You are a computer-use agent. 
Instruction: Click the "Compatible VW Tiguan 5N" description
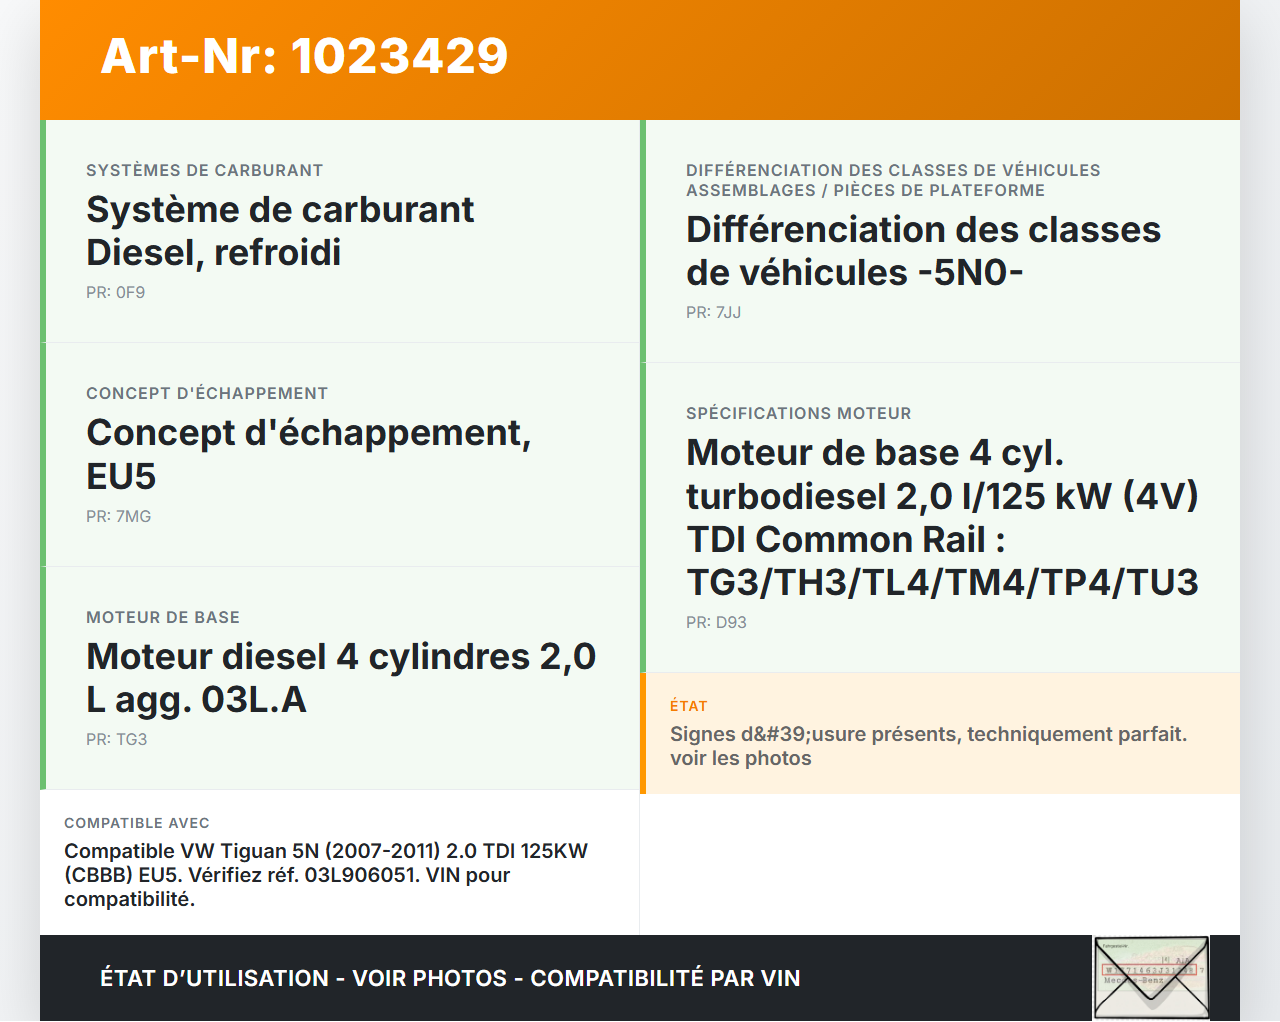326,876
